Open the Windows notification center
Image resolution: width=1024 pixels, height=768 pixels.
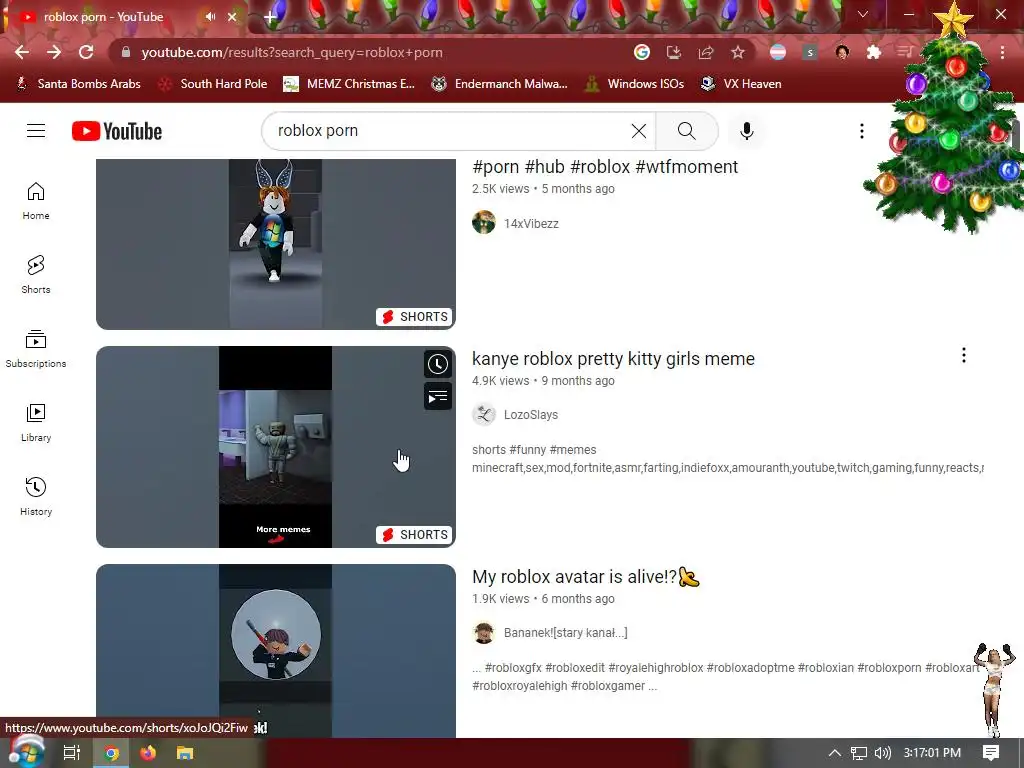pyautogui.click(x=991, y=753)
